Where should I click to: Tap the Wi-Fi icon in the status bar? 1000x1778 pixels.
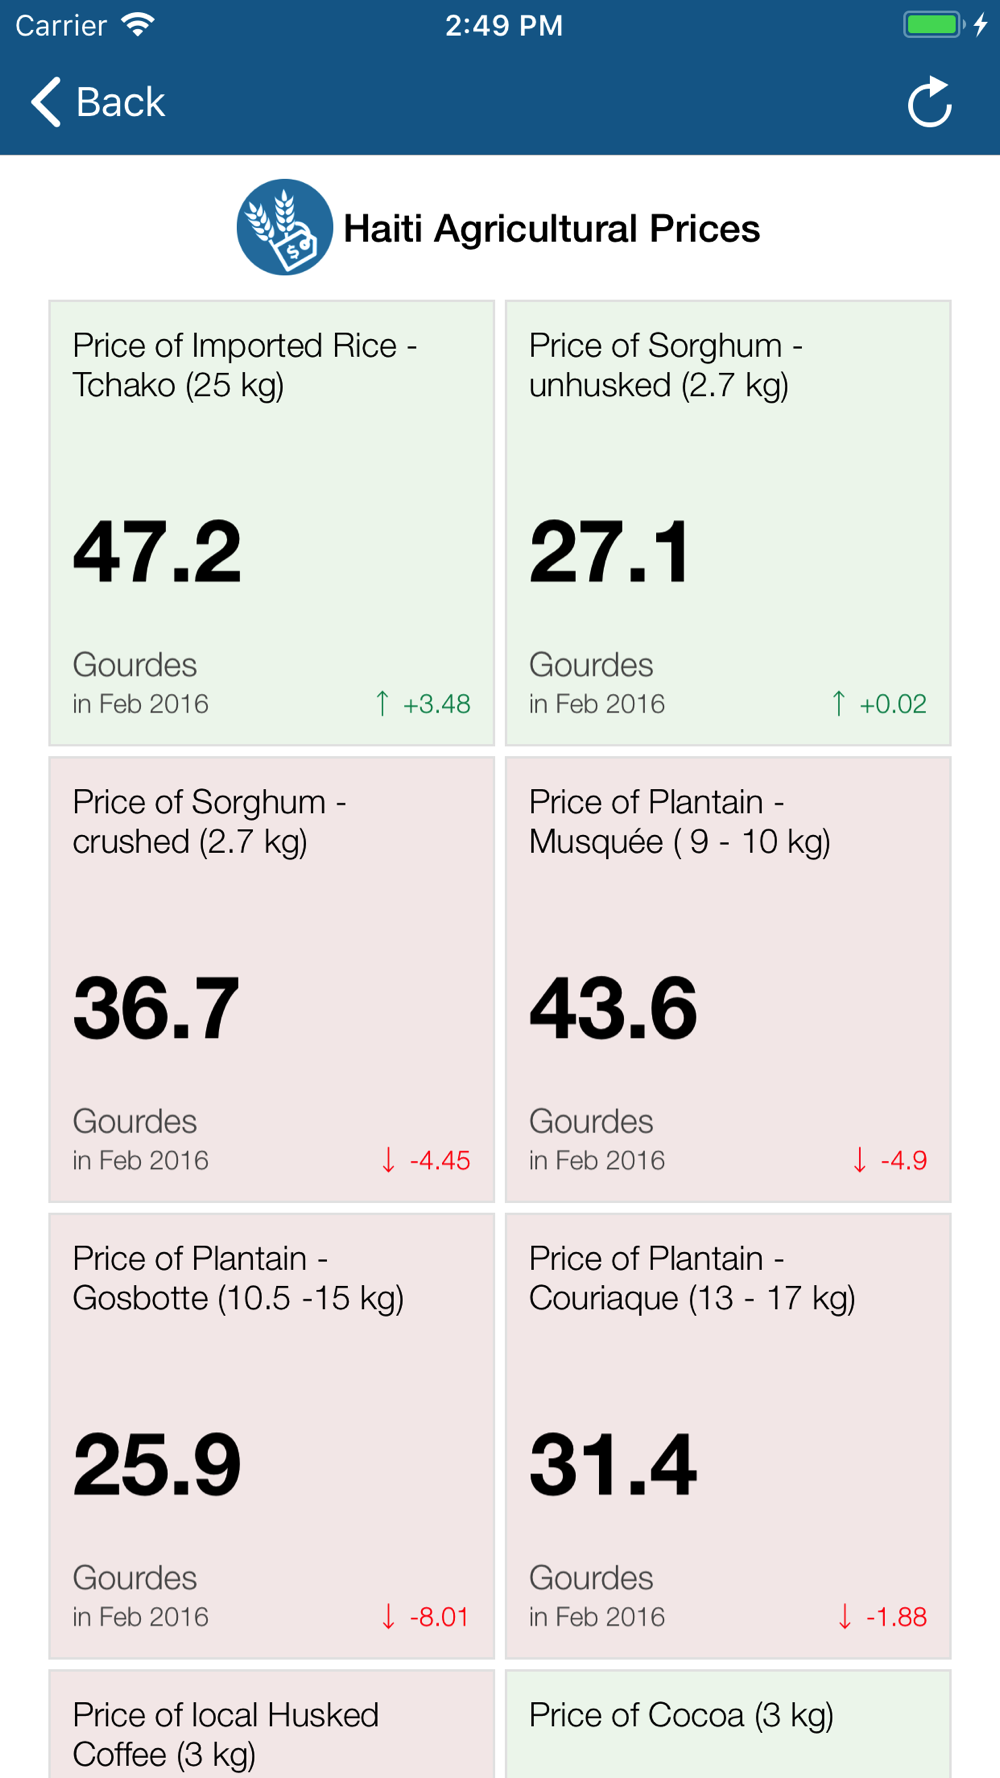[x=137, y=25]
